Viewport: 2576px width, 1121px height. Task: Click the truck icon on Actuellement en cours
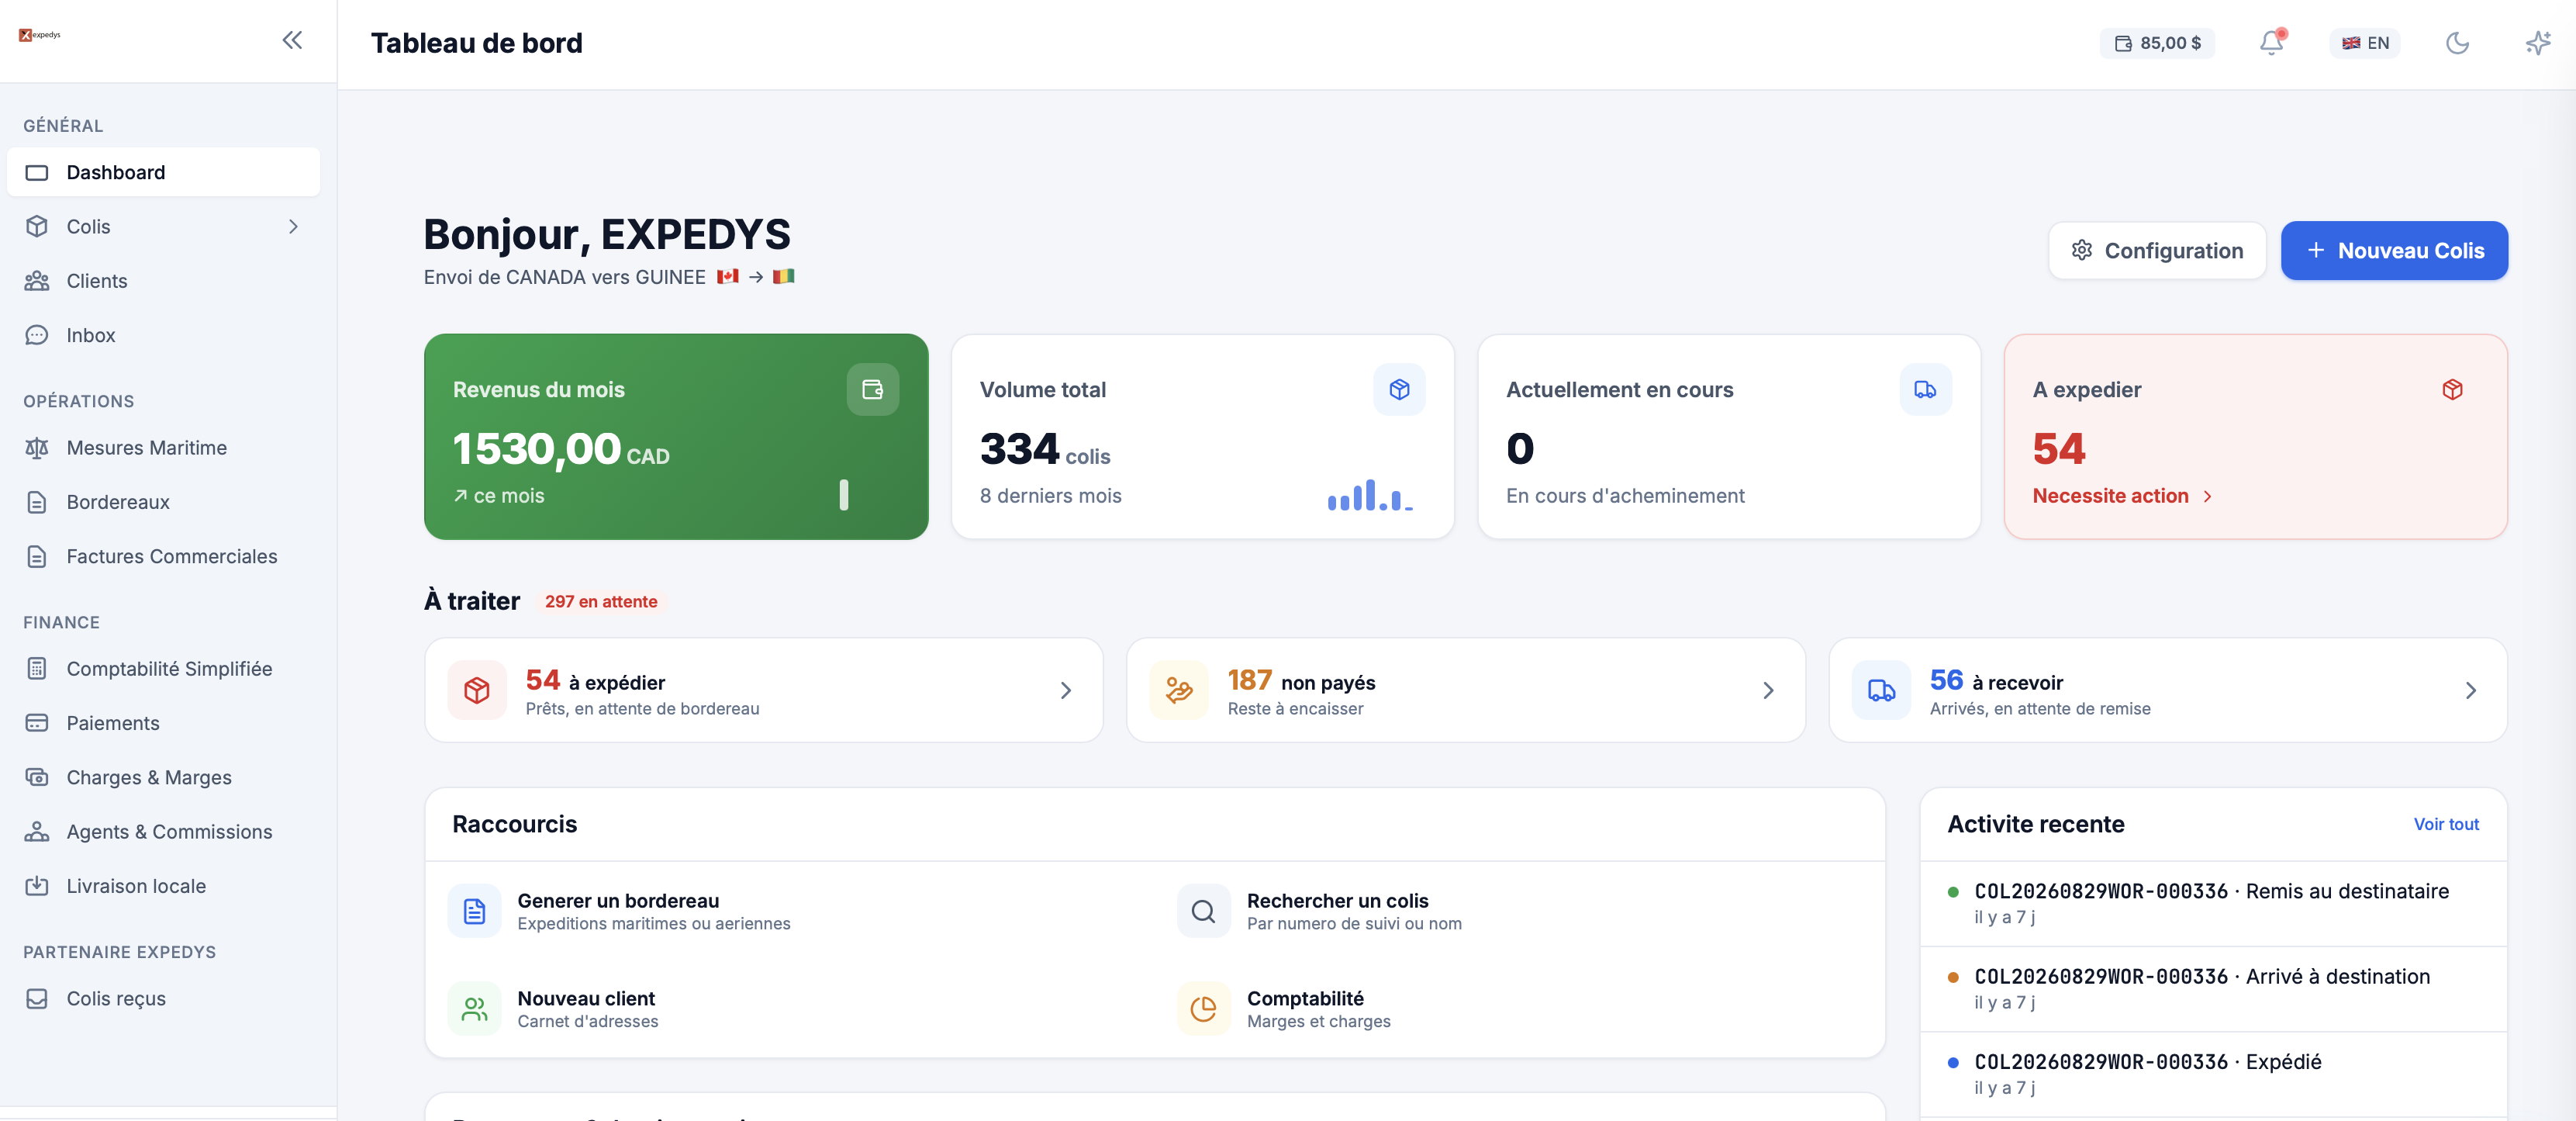pyautogui.click(x=1925, y=389)
